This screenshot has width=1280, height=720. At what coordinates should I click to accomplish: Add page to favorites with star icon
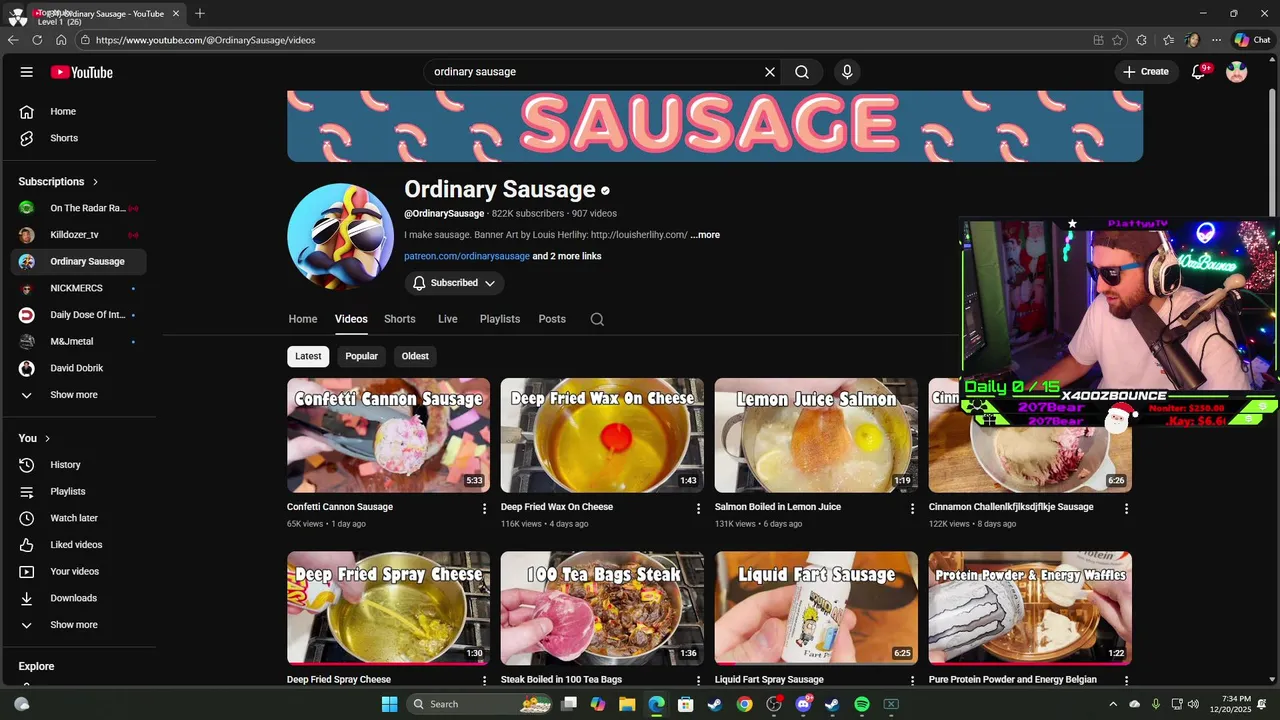[1117, 40]
